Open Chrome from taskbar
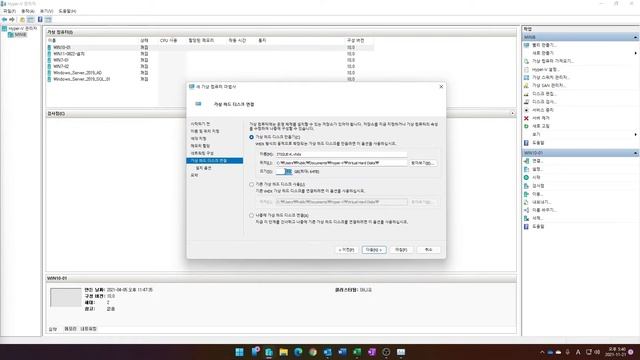The image size is (640, 360). 313,352
